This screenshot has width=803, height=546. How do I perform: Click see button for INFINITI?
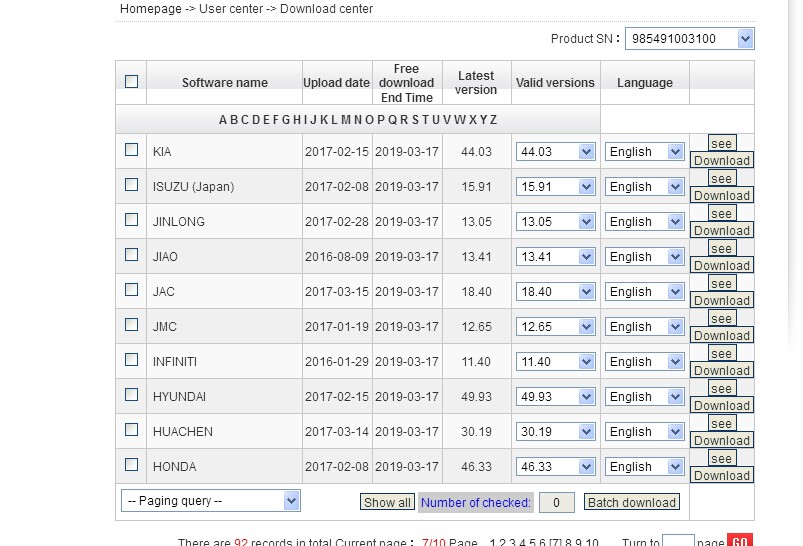tap(722, 353)
